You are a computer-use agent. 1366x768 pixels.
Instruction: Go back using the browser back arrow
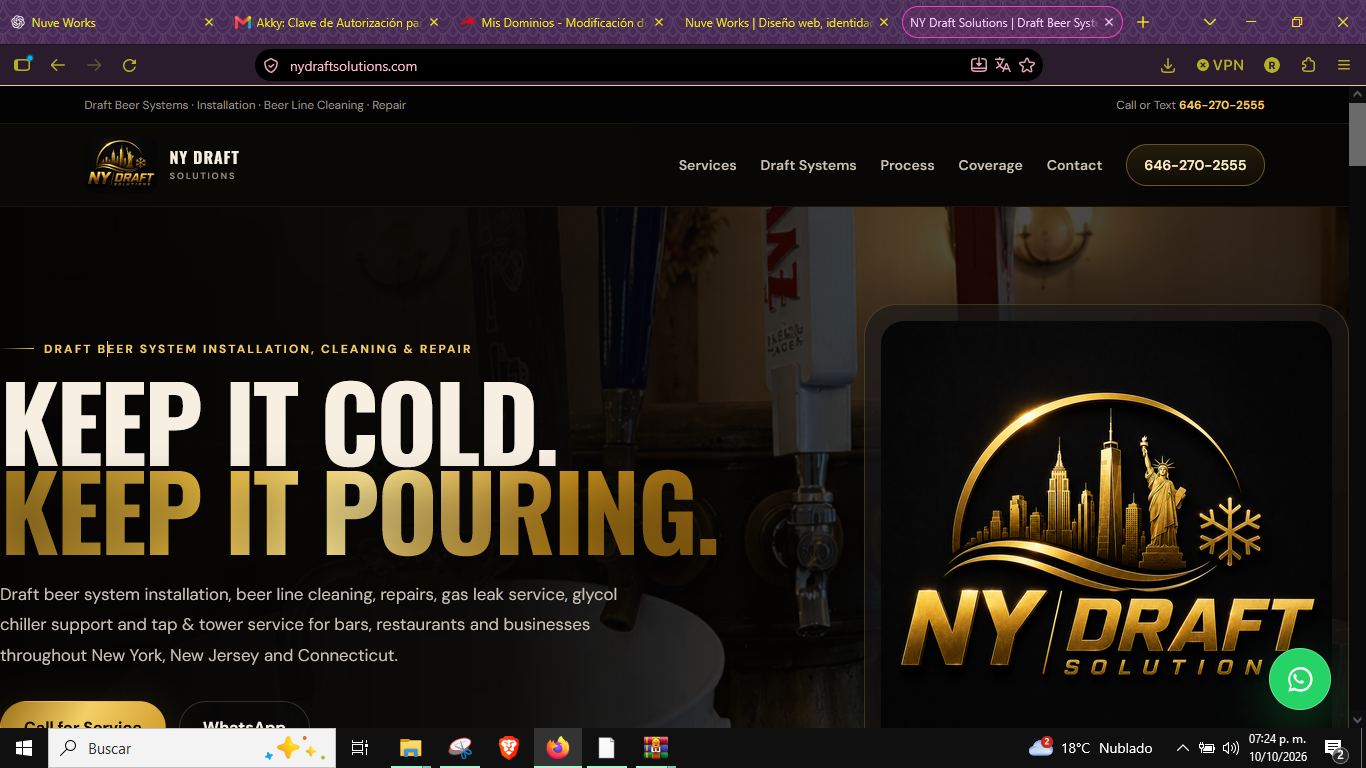point(58,65)
